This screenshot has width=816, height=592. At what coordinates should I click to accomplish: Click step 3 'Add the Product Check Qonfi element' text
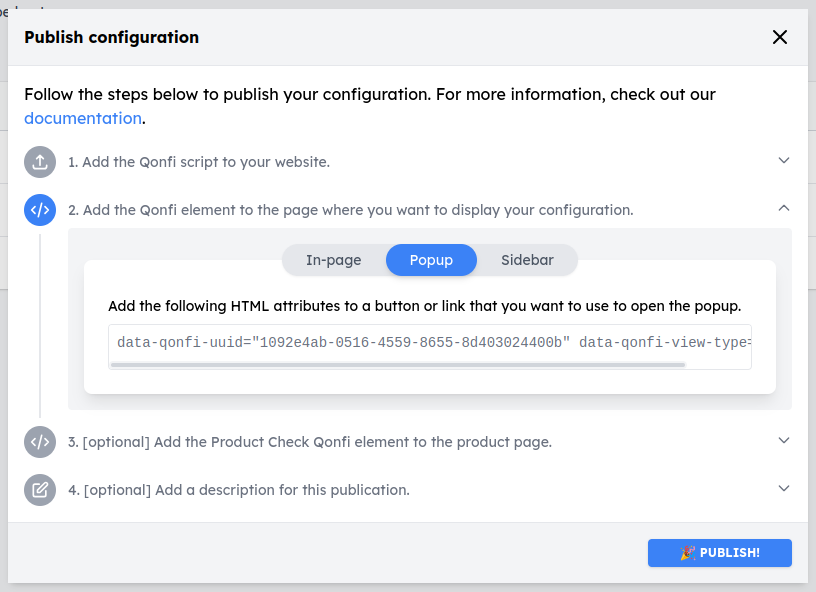tap(310, 442)
